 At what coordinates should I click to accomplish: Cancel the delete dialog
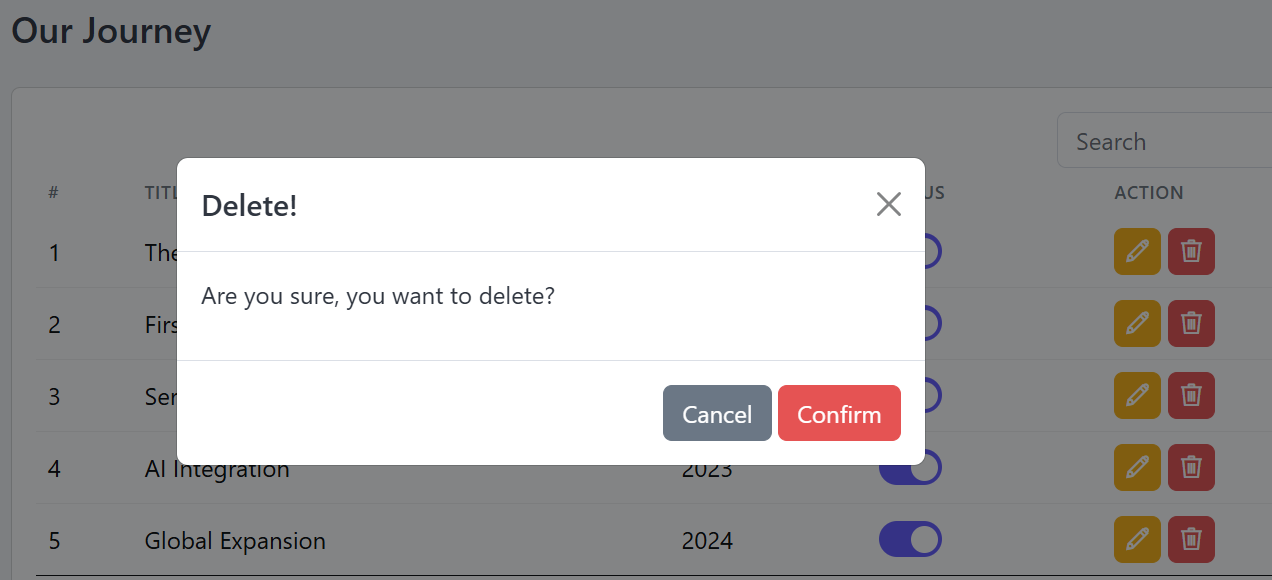click(x=717, y=413)
